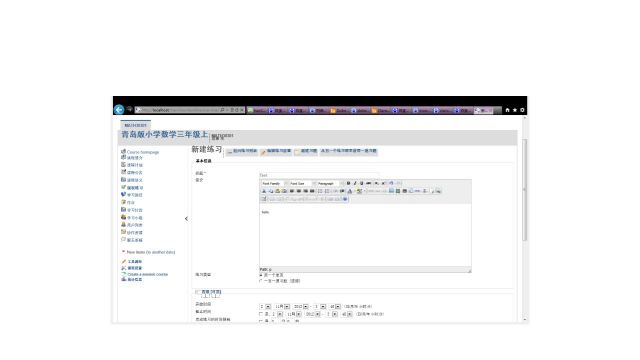Select the second exercise type radio button
Image resolution: width=640 pixels, height=360 pixels.
(x=261, y=281)
